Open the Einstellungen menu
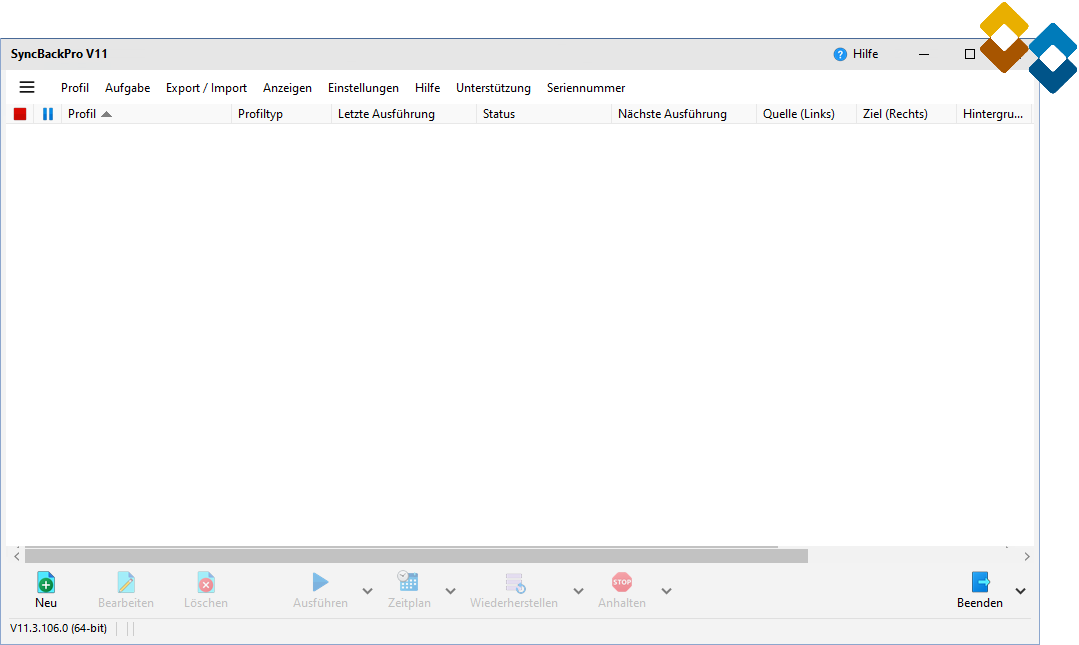The width and height of the screenshot is (1079, 645). click(363, 88)
